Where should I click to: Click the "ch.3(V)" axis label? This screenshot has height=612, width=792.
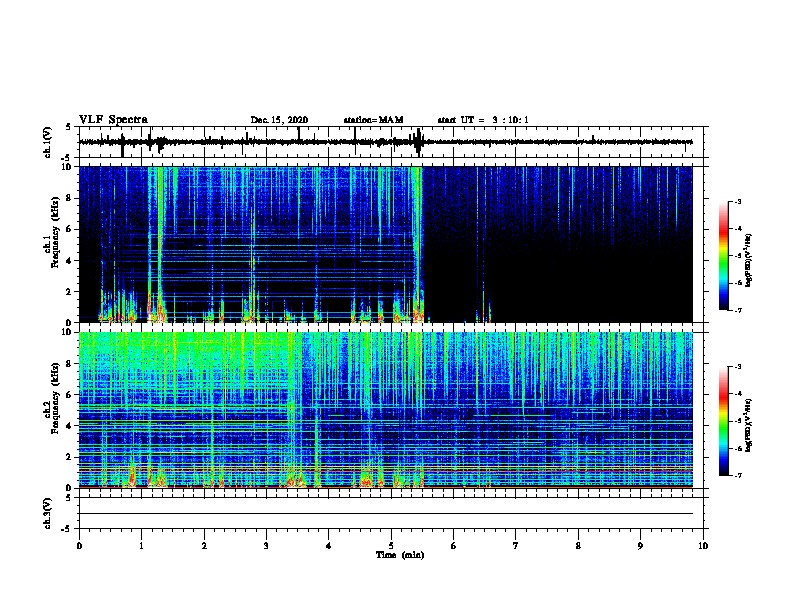[48, 513]
